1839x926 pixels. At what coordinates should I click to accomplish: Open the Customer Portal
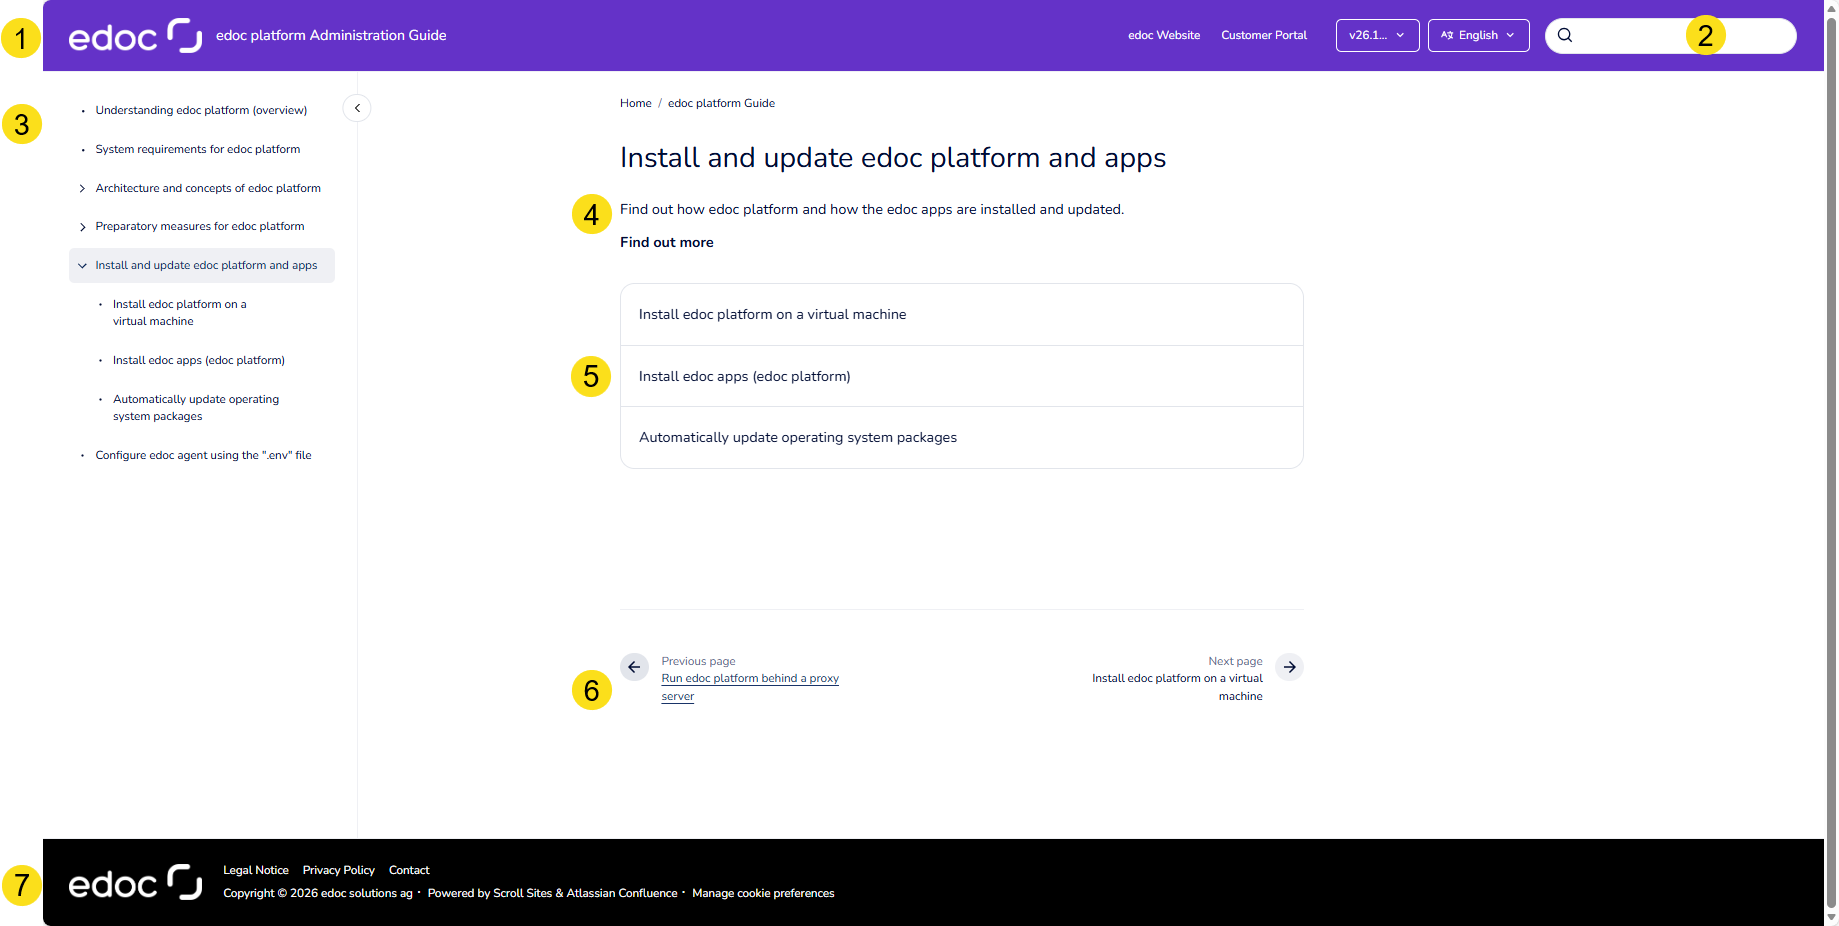tap(1263, 35)
